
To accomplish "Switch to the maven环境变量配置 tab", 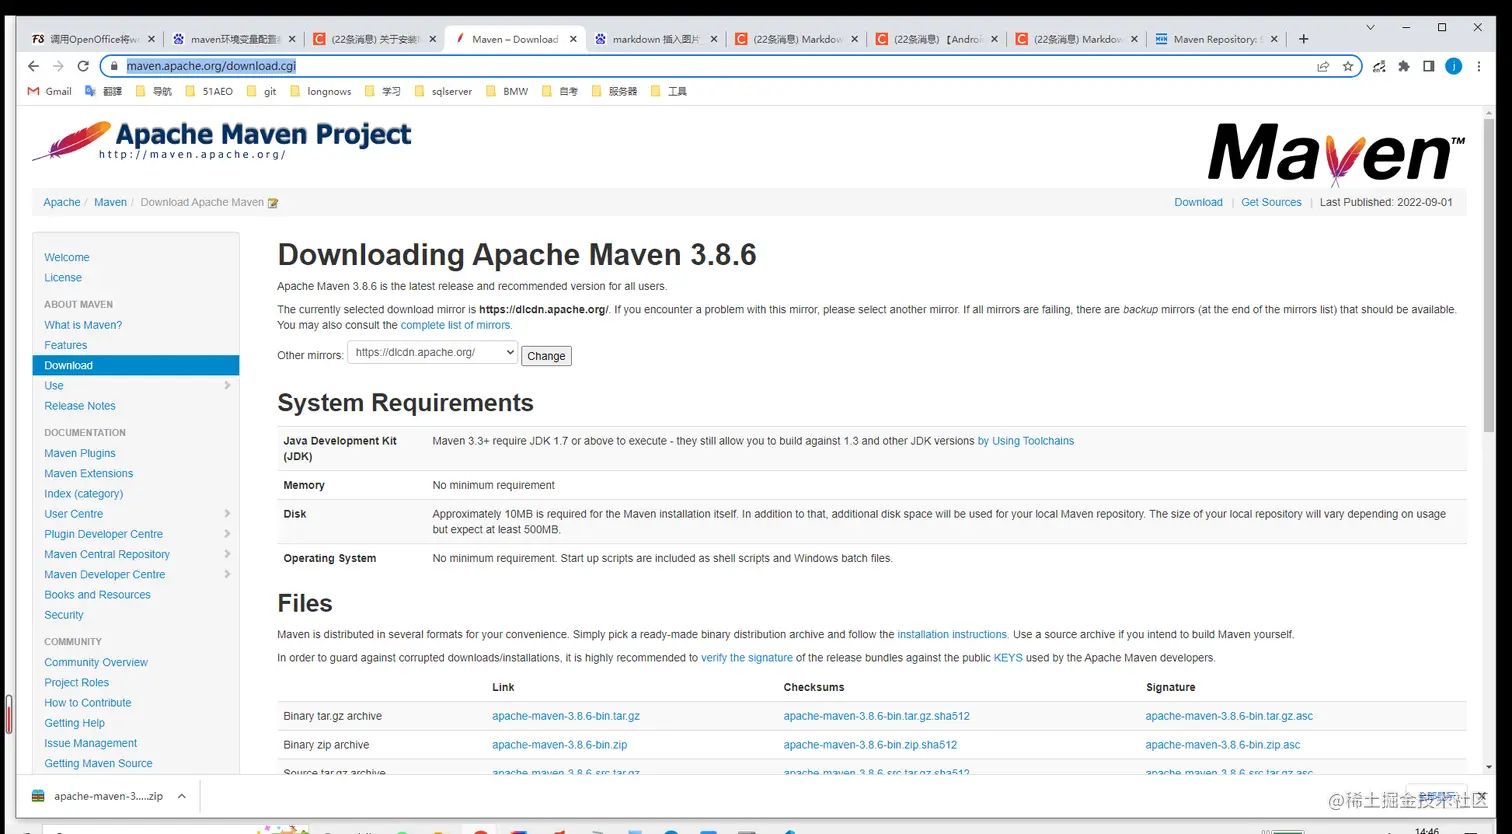I will tap(234, 39).
